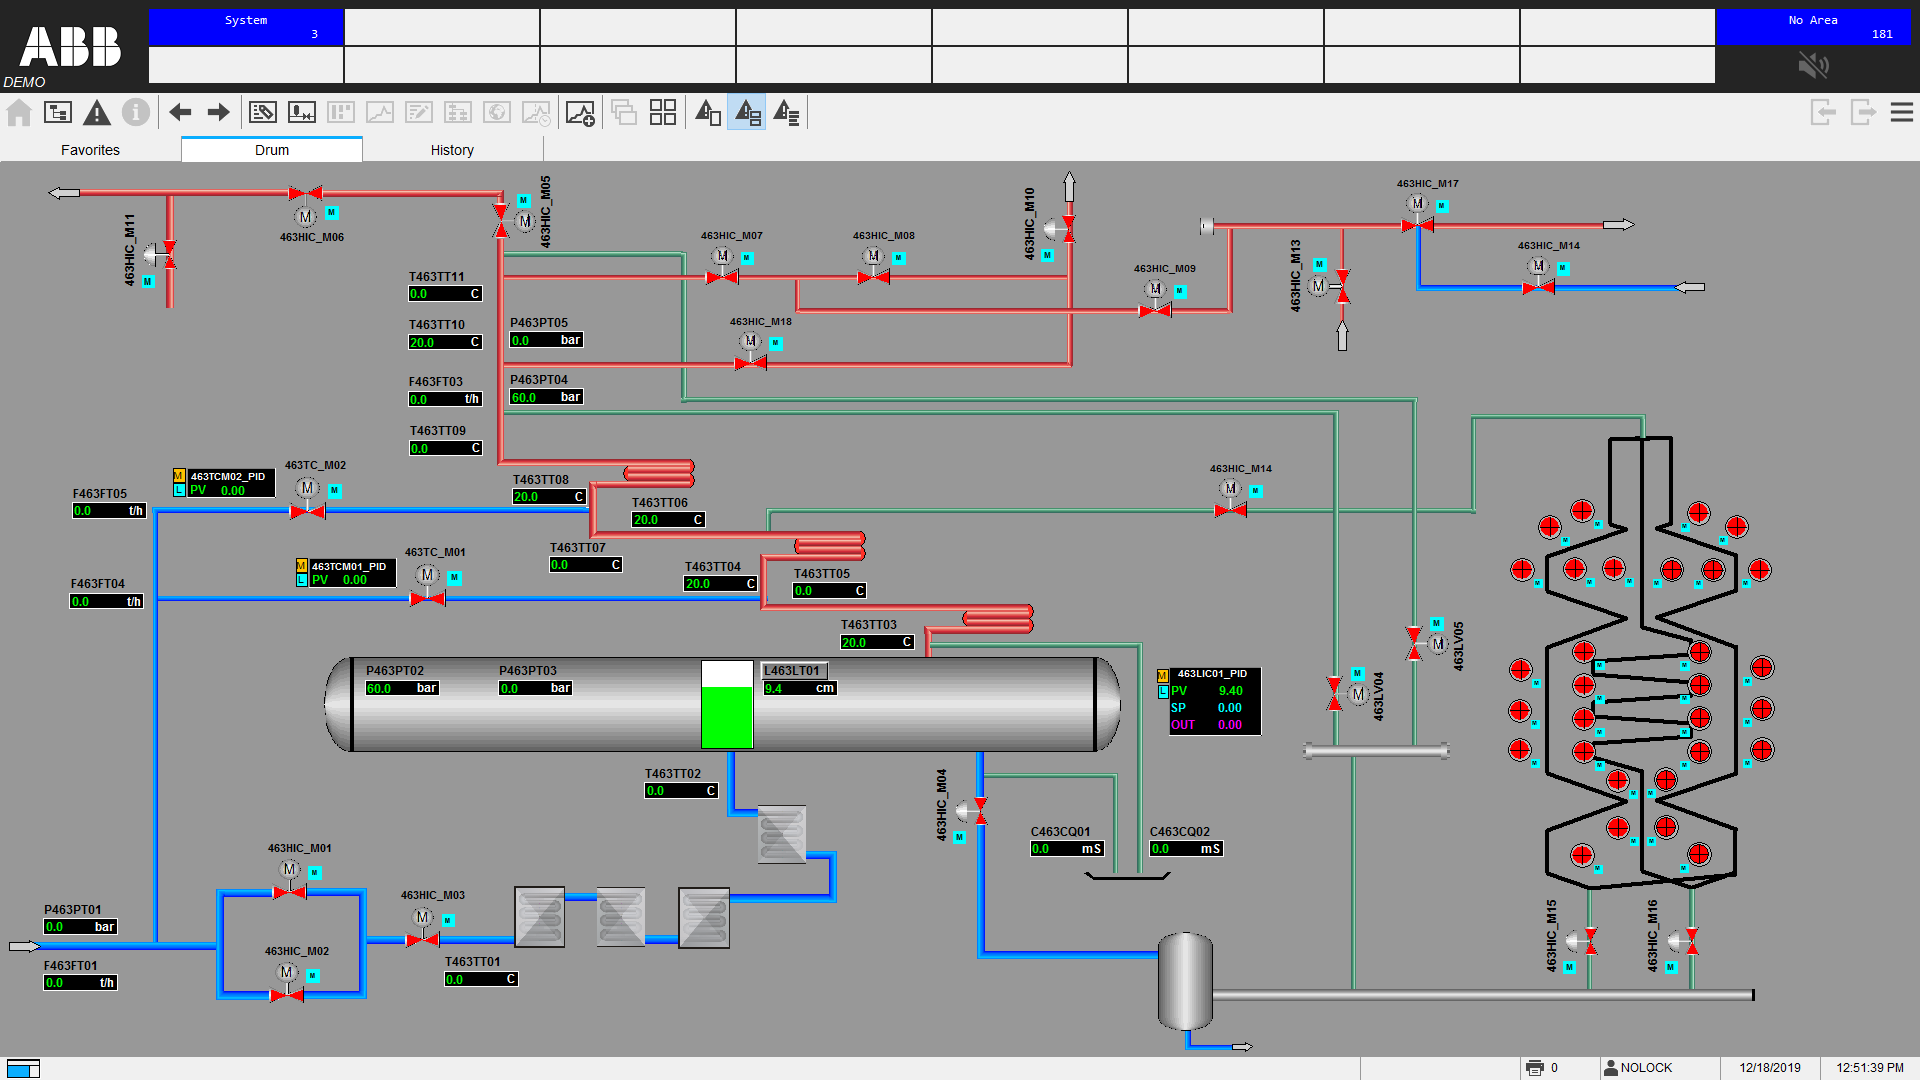Click the 463HIC_M06 valve motor symbol
This screenshot has width=1920, height=1080.
305,216
